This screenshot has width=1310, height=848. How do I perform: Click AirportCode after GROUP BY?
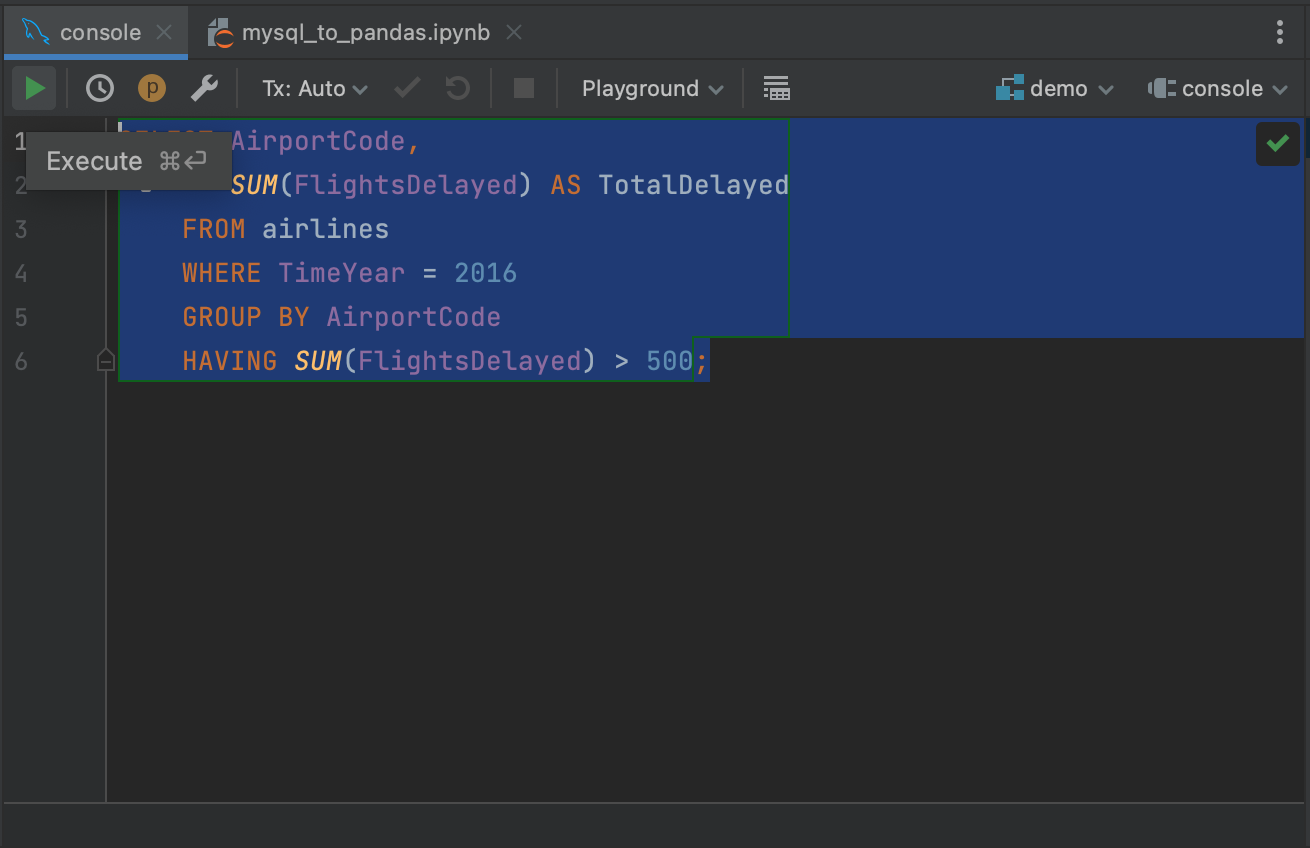(x=414, y=317)
